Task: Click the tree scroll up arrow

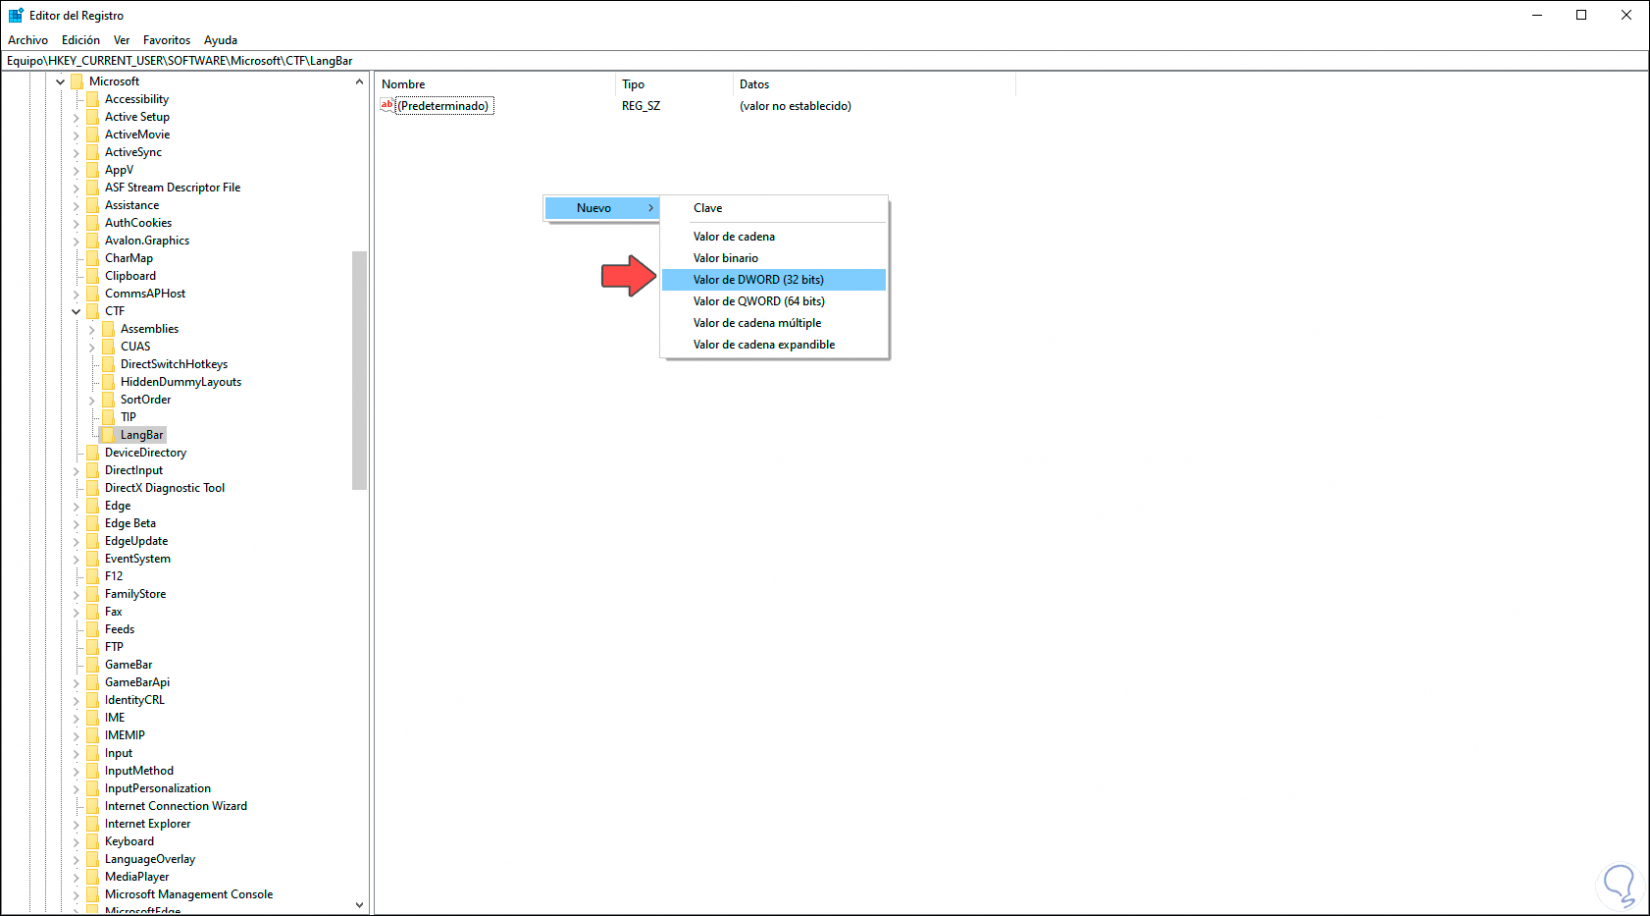Action: pos(359,82)
